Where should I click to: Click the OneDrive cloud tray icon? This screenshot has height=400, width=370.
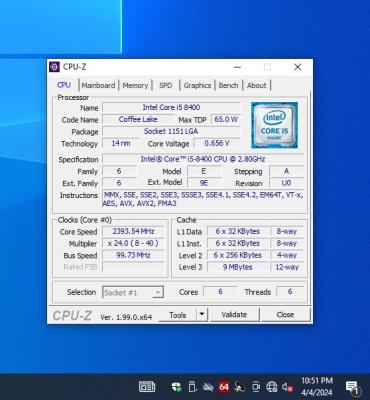click(208, 387)
